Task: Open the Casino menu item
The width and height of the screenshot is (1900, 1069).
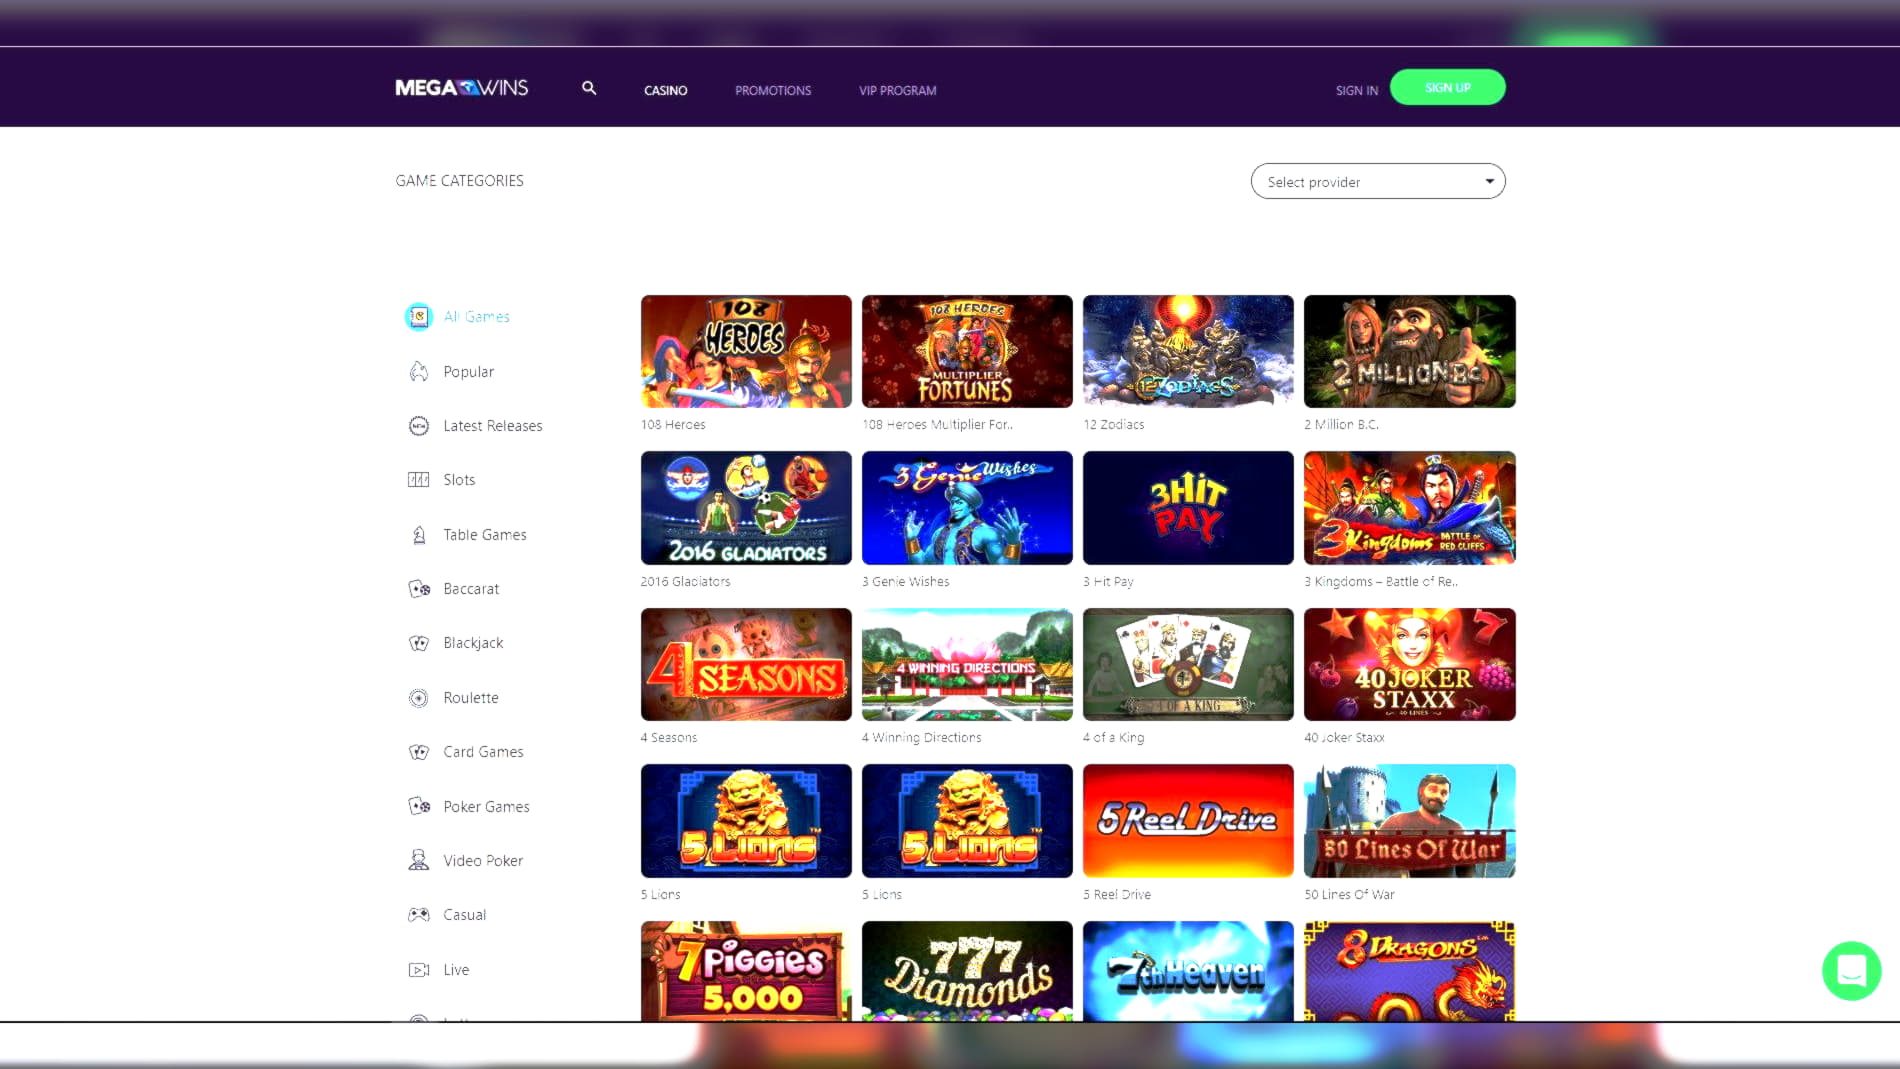Action: tap(665, 90)
